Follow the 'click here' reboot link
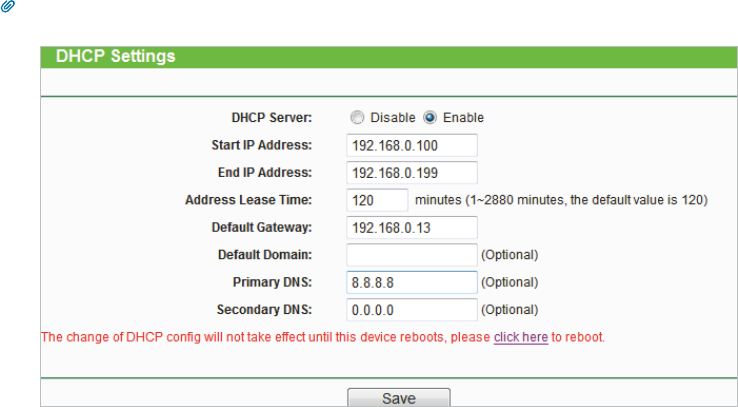This screenshot has height=407, width=738. (521, 337)
